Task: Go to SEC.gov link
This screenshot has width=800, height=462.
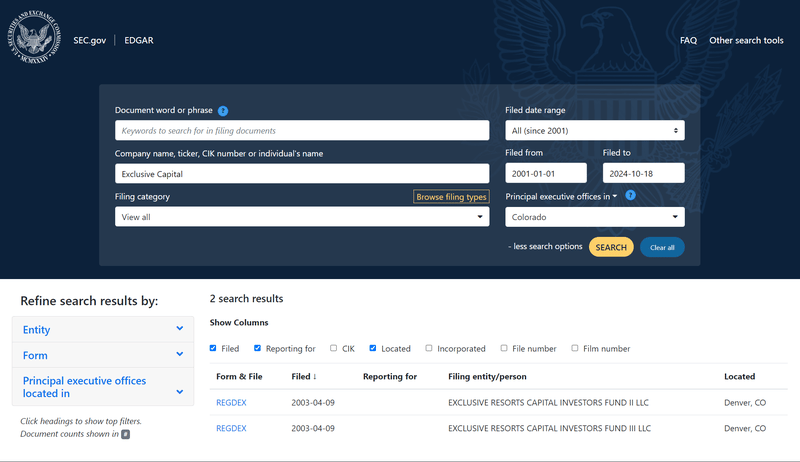Action: pos(90,40)
